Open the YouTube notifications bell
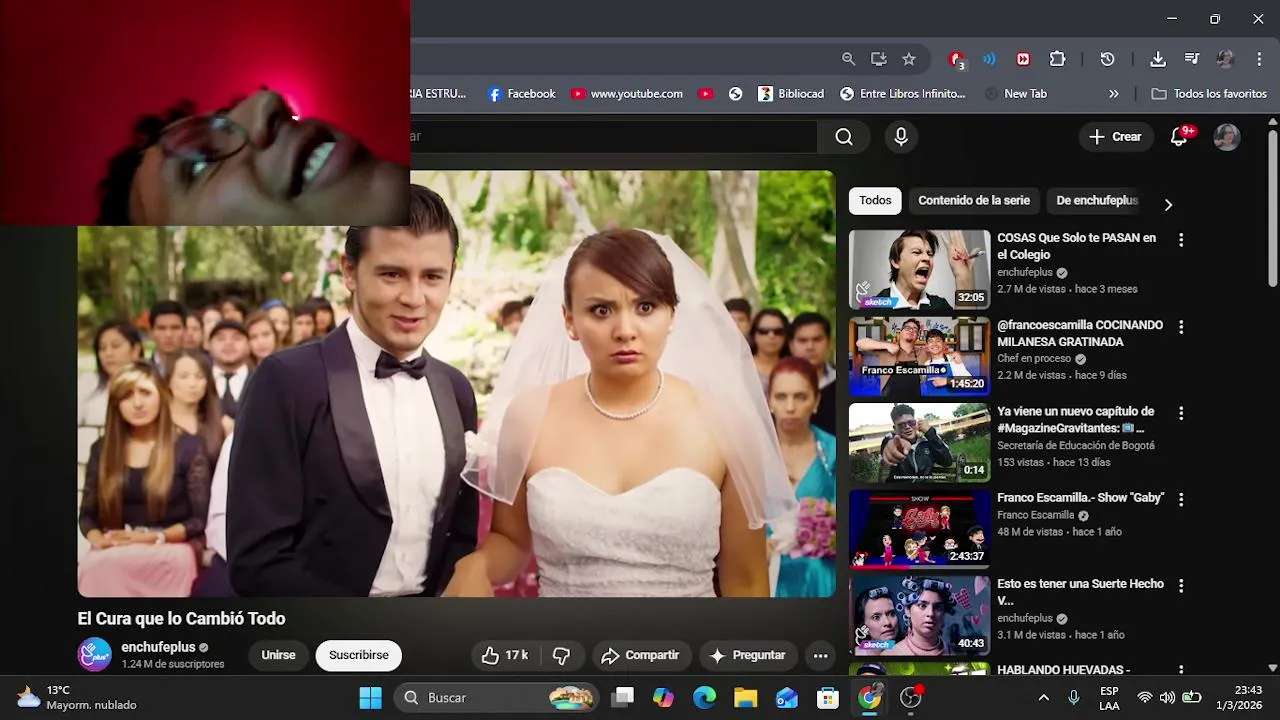This screenshot has width=1280, height=720. click(x=1179, y=137)
